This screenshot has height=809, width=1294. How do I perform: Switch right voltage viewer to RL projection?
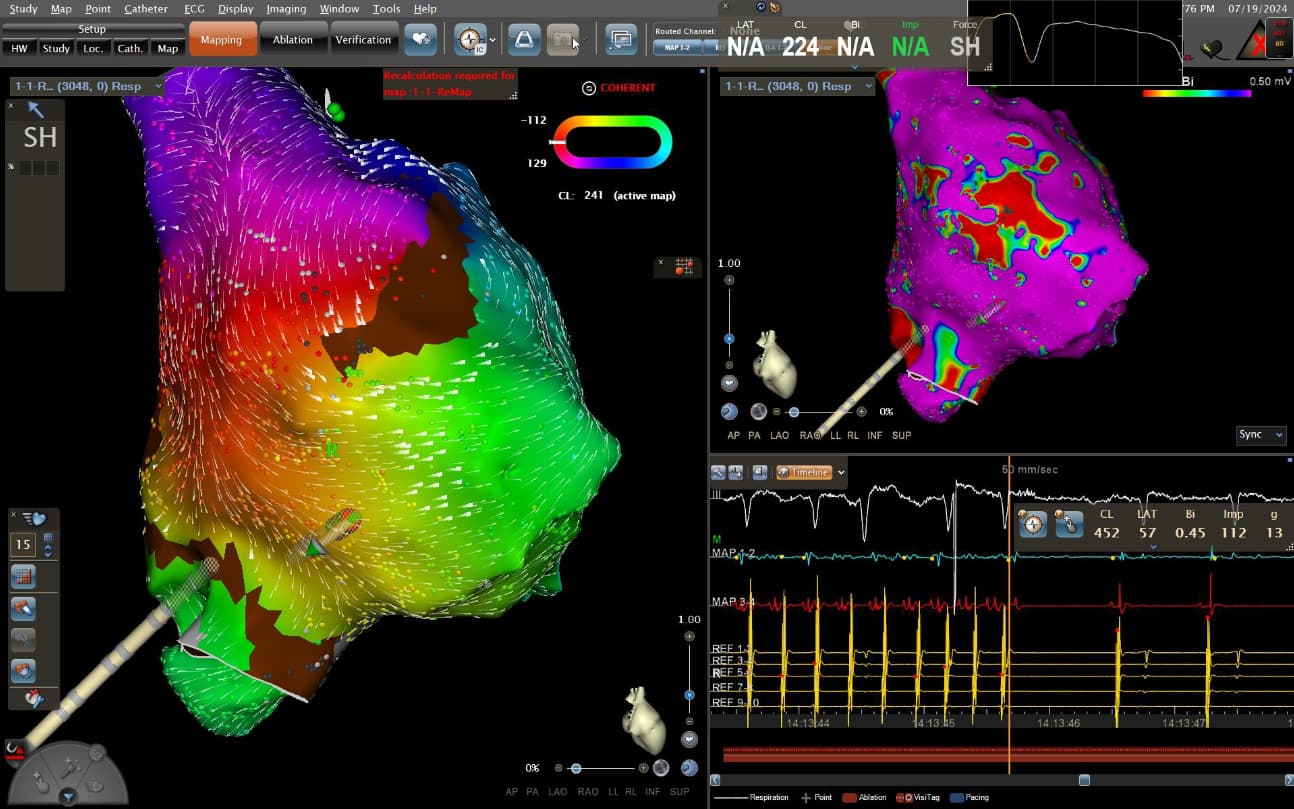[853, 436]
